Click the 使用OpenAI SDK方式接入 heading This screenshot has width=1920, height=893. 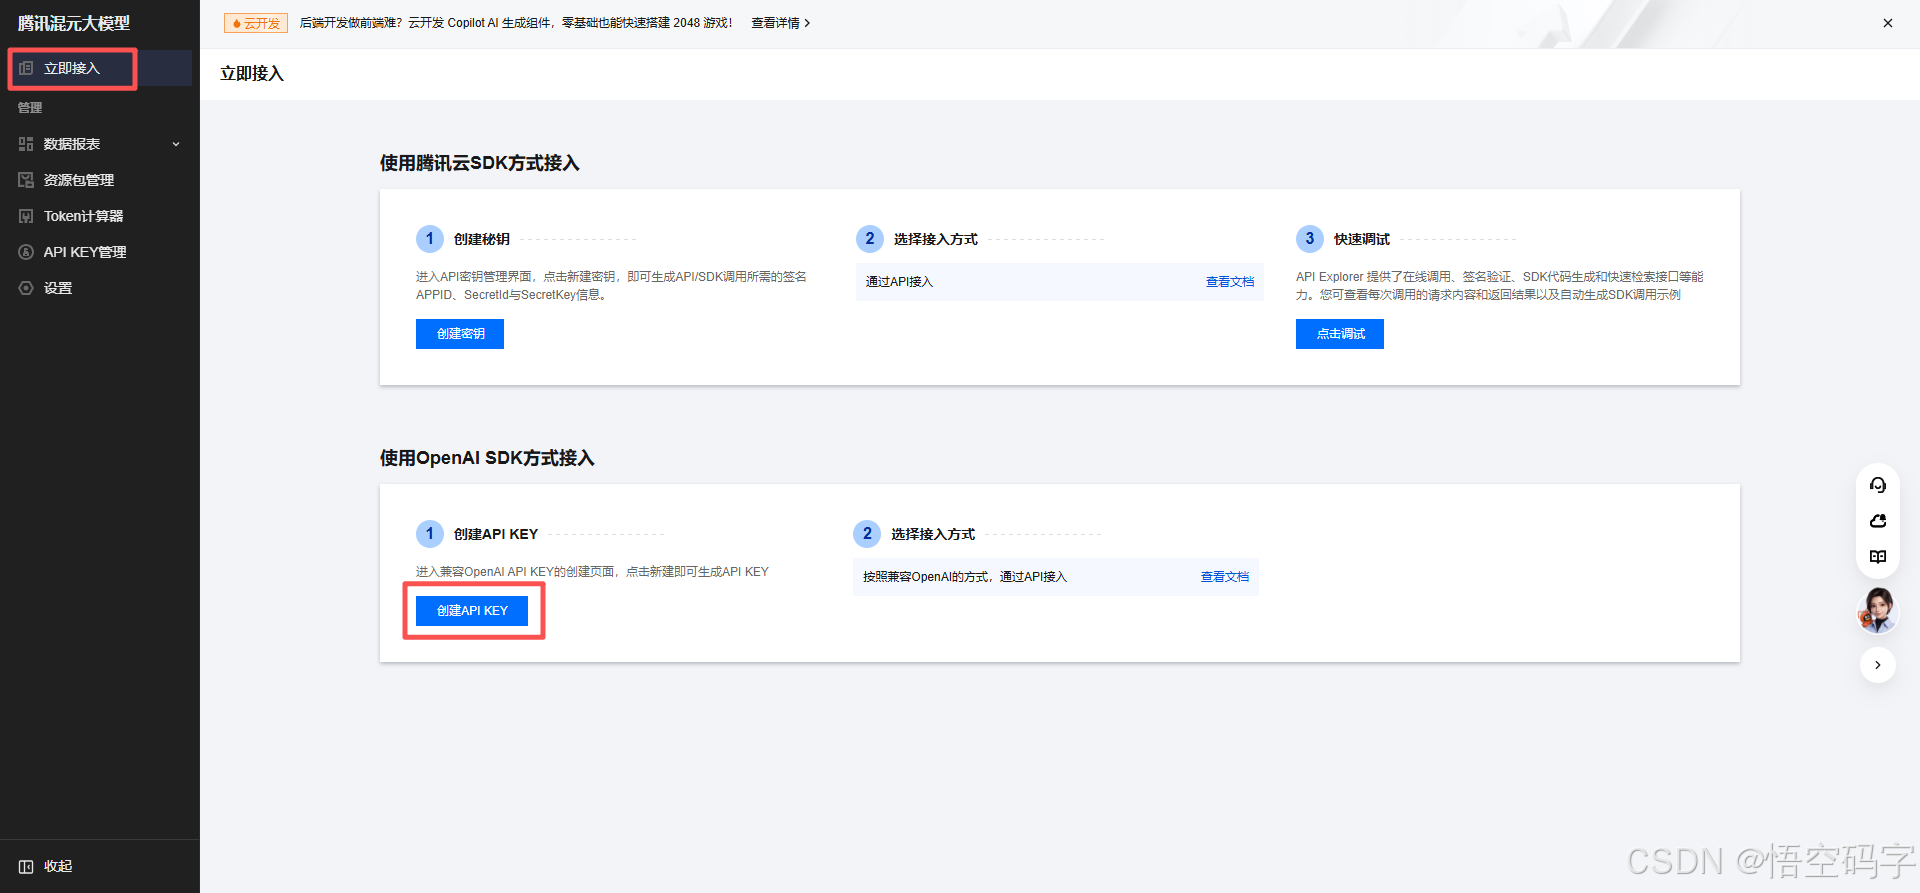point(487,458)
